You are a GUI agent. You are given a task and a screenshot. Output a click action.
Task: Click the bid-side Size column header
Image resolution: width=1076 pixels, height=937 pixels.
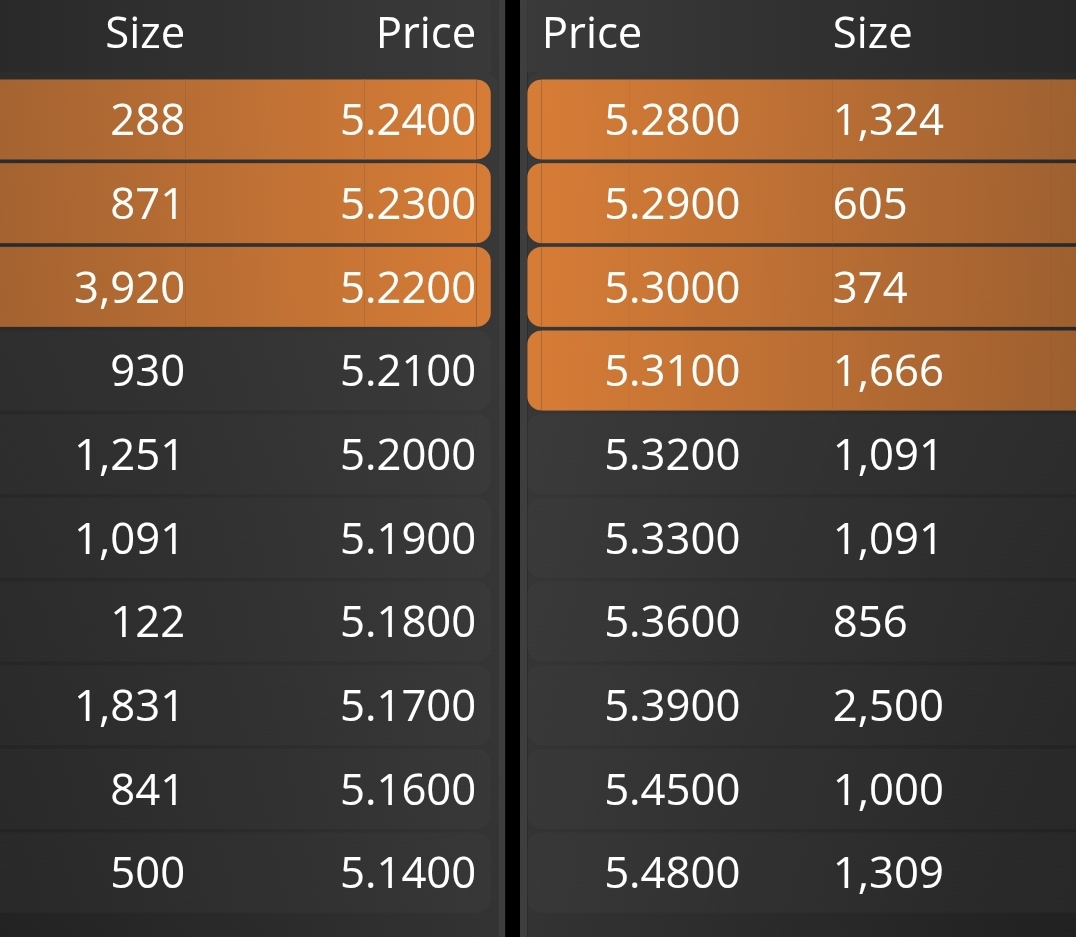(x=145, y=33)
